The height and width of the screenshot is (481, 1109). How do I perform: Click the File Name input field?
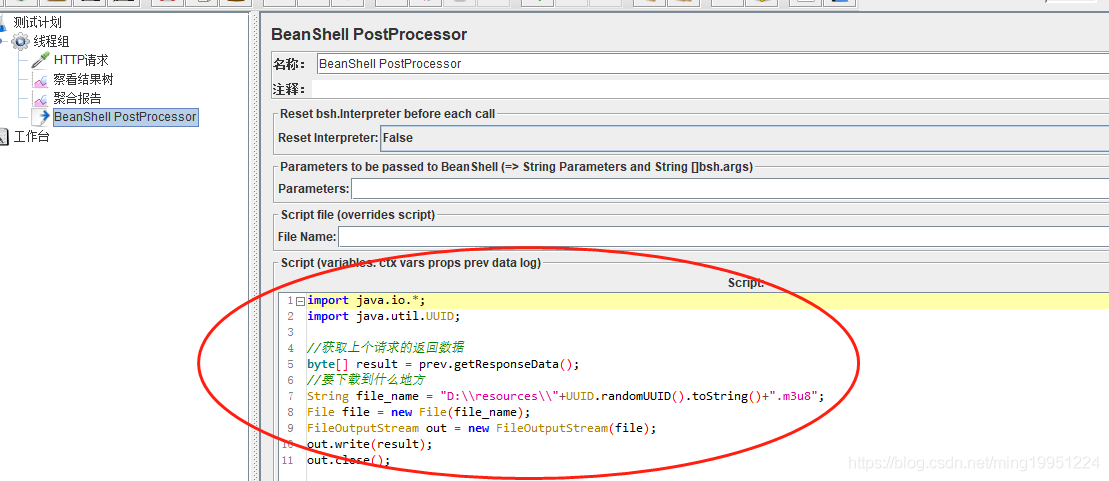pos(723,237)
